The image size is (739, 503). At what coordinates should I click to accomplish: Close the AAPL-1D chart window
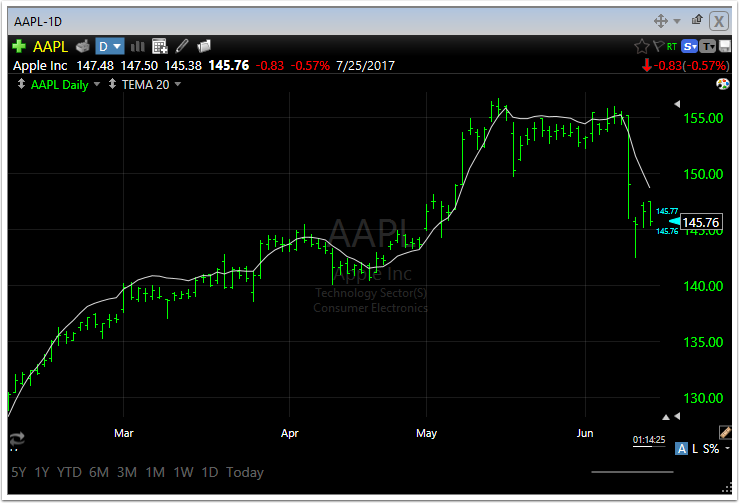point(719,21)
